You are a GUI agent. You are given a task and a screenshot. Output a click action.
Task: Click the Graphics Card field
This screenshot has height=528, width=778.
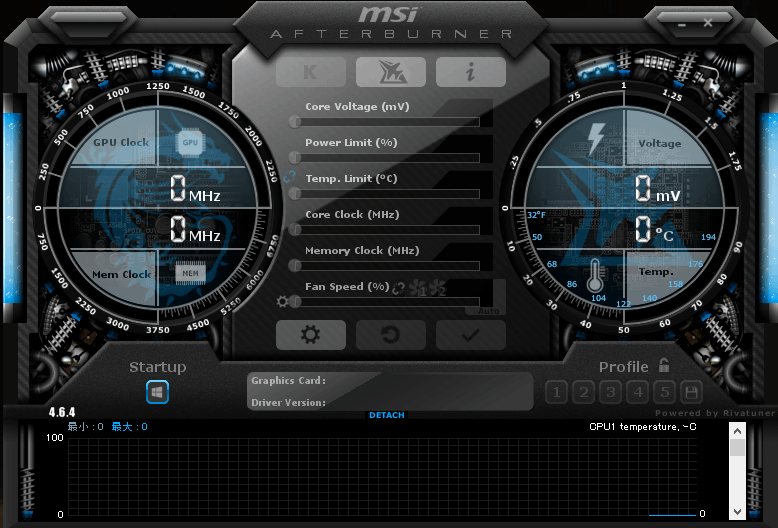tap(389, 381)
